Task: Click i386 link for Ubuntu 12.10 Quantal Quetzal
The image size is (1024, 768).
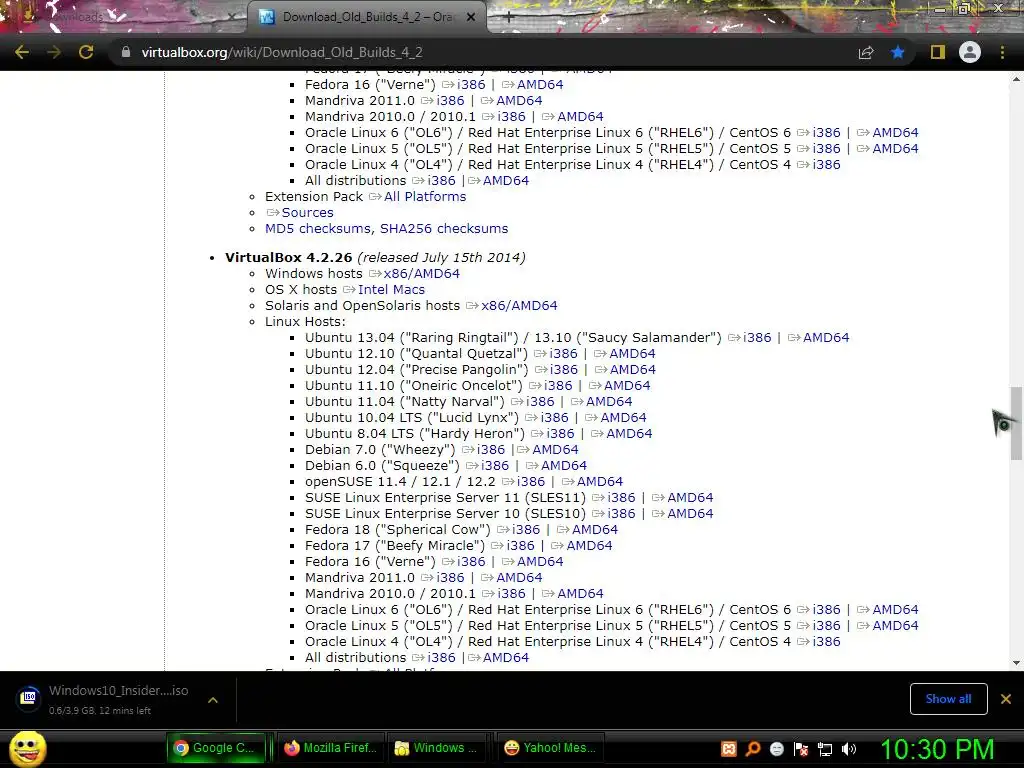Action: [564, 353]
